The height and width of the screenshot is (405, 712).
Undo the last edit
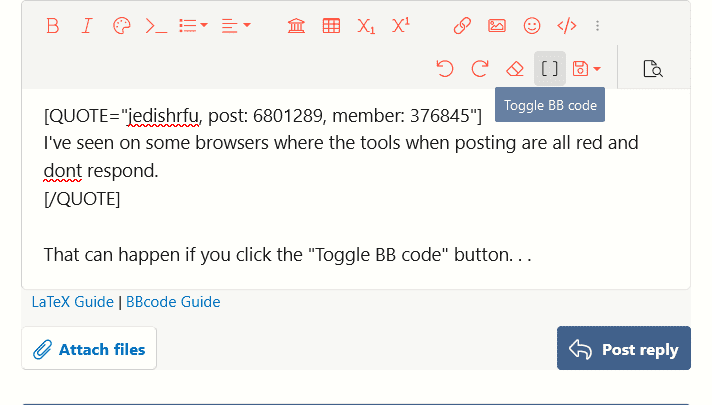445,69
